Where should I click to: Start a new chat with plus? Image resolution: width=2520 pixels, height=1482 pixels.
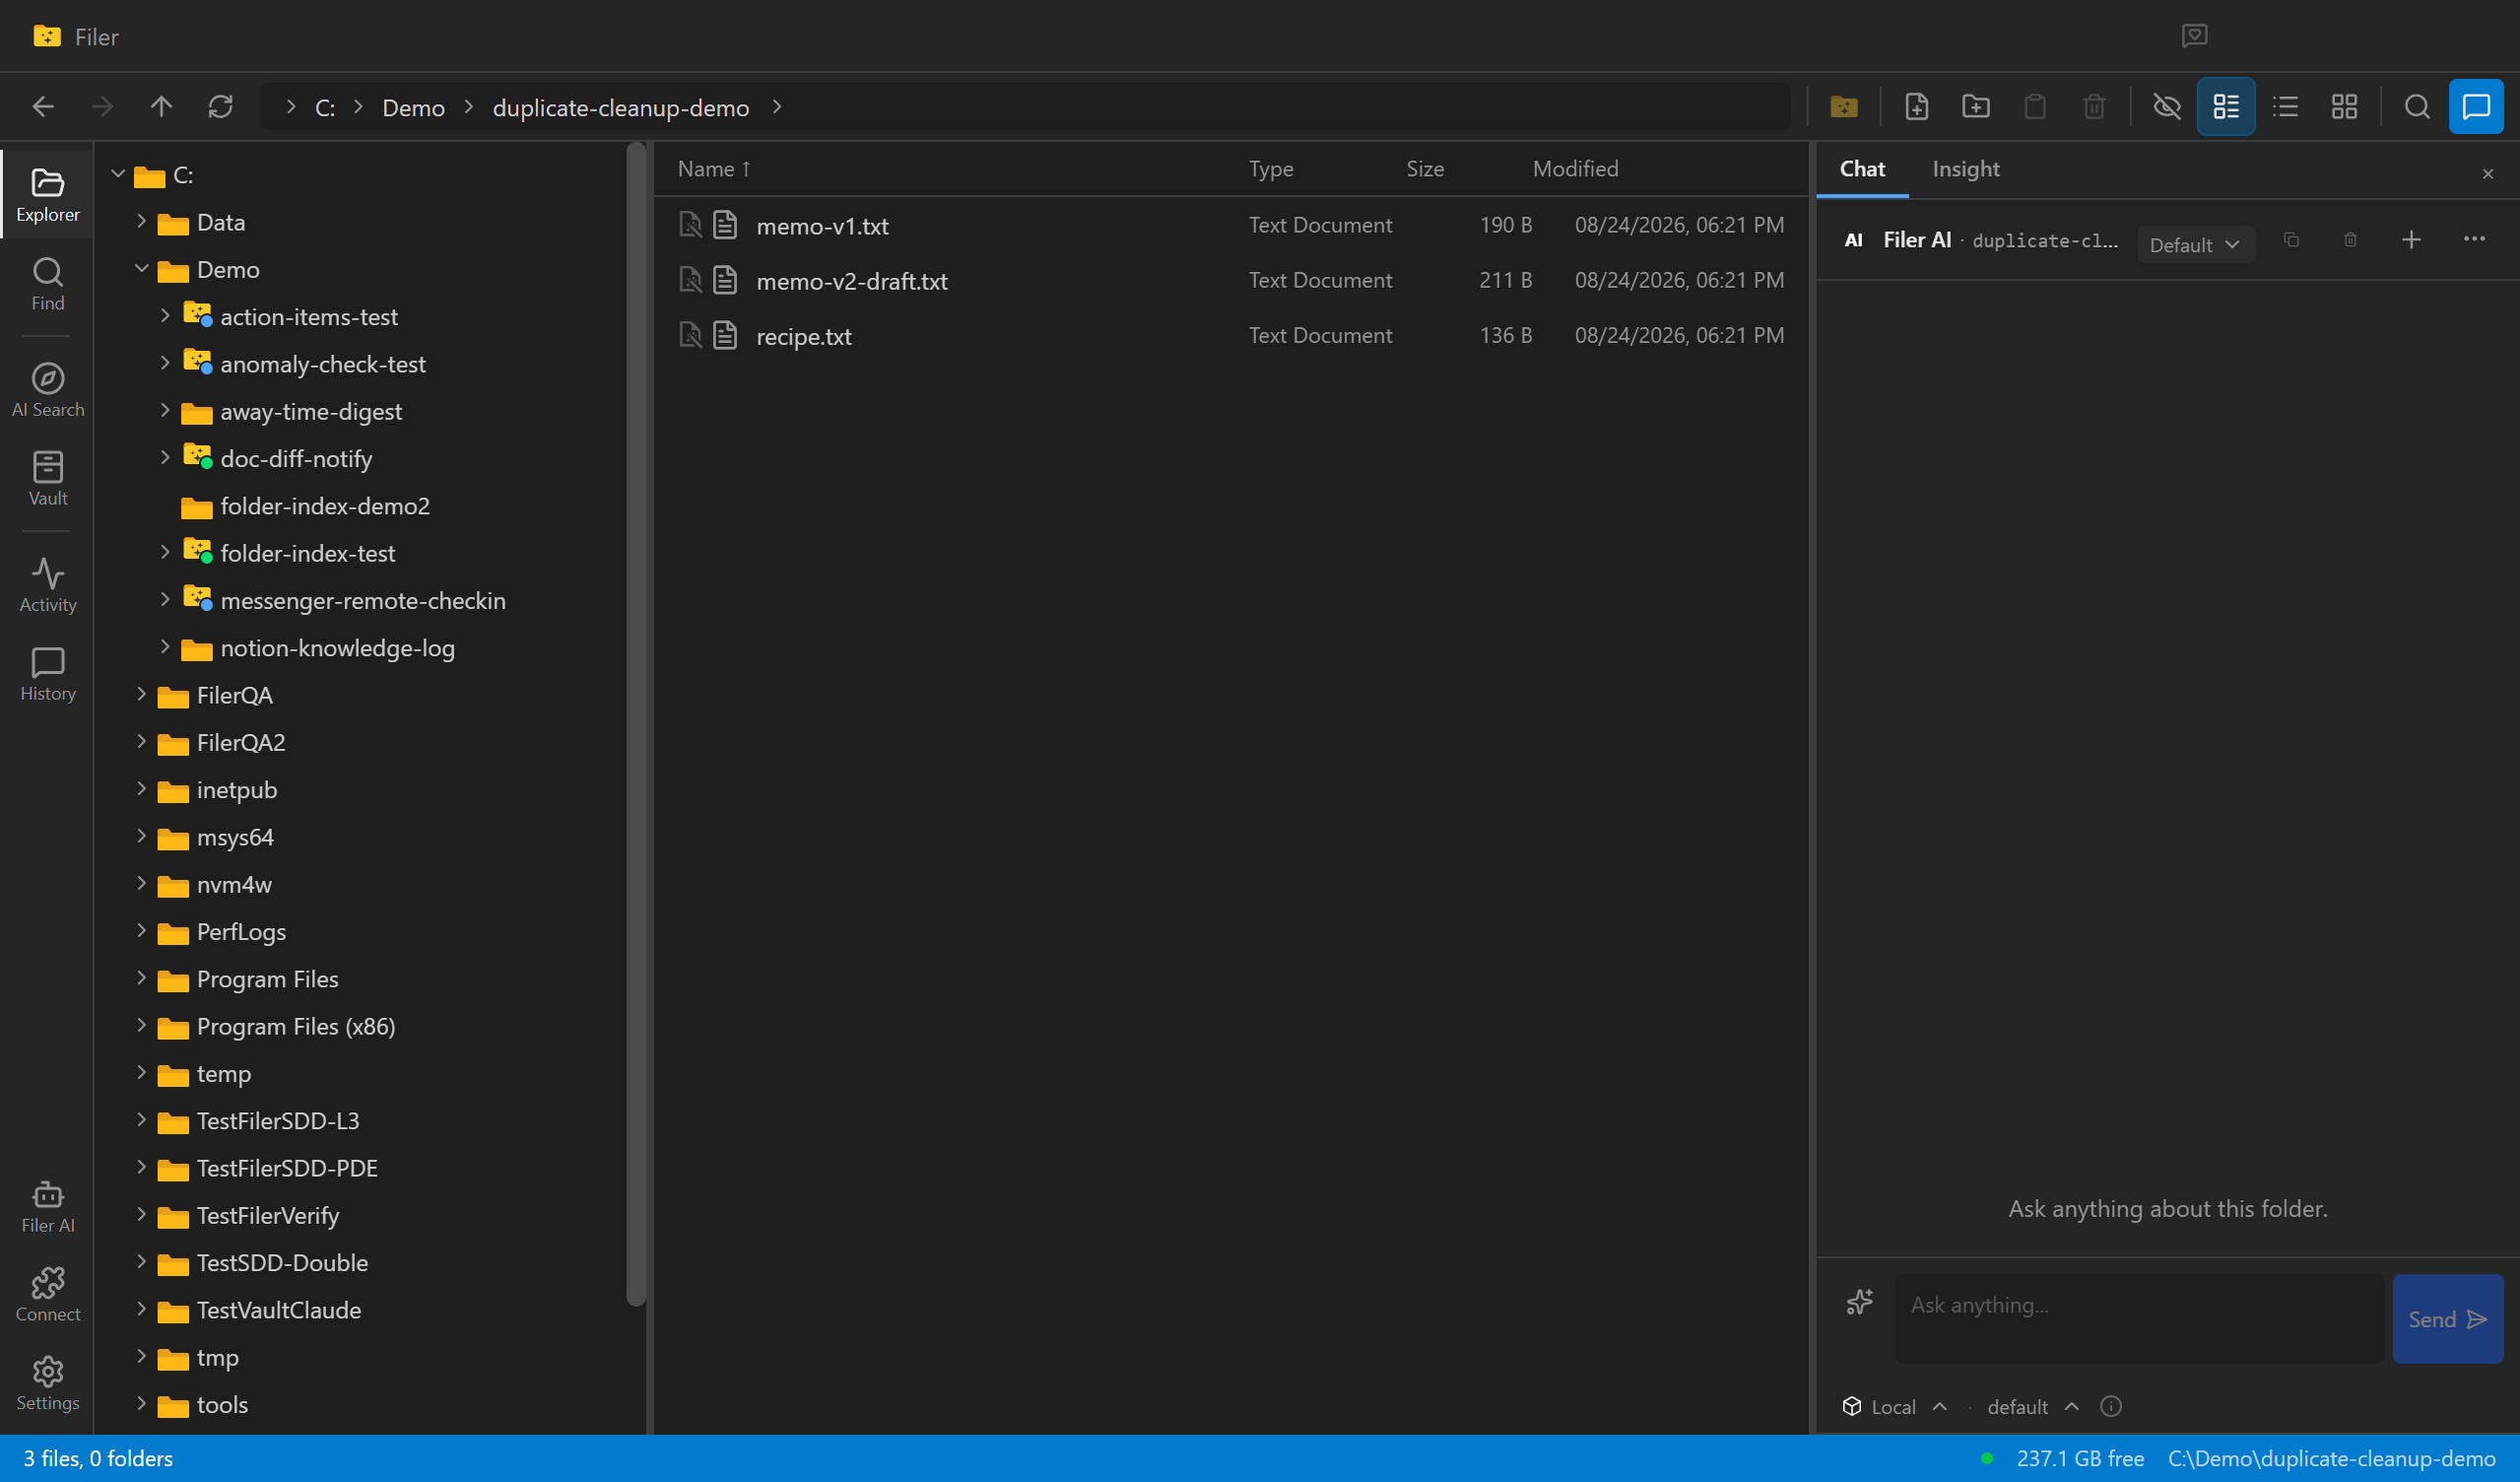[2411, 240]
